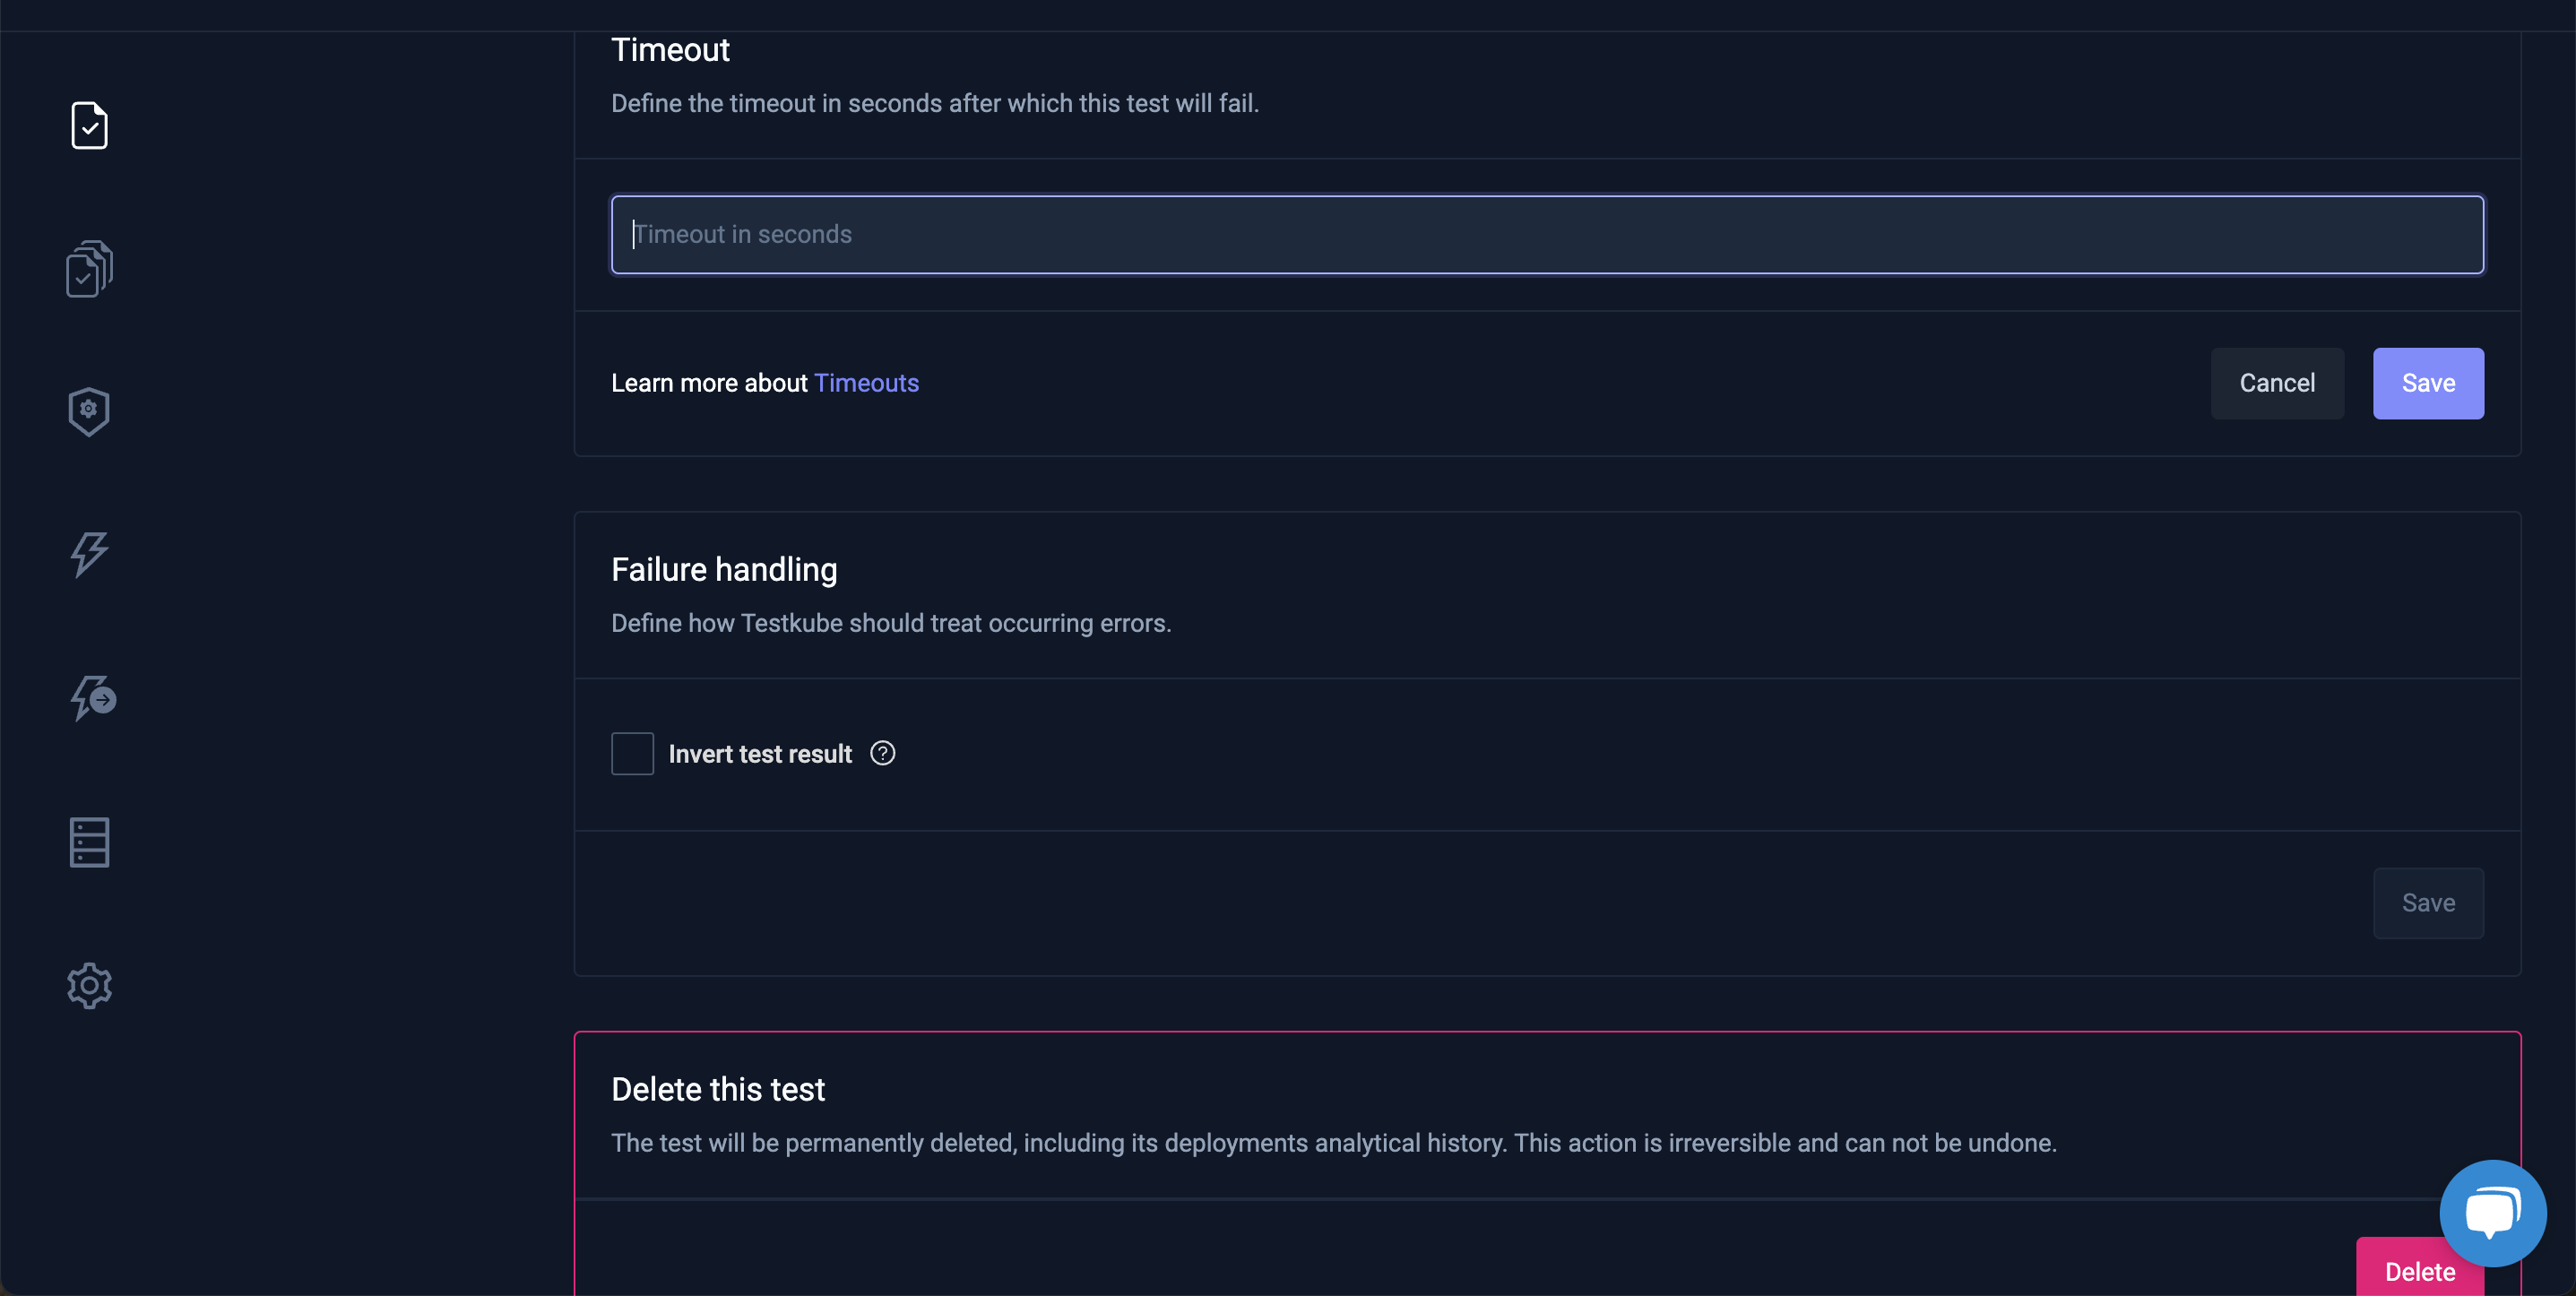Click the pink Delete button
This screenshot has height=1296, width=2576.
click(2419, 1271)
